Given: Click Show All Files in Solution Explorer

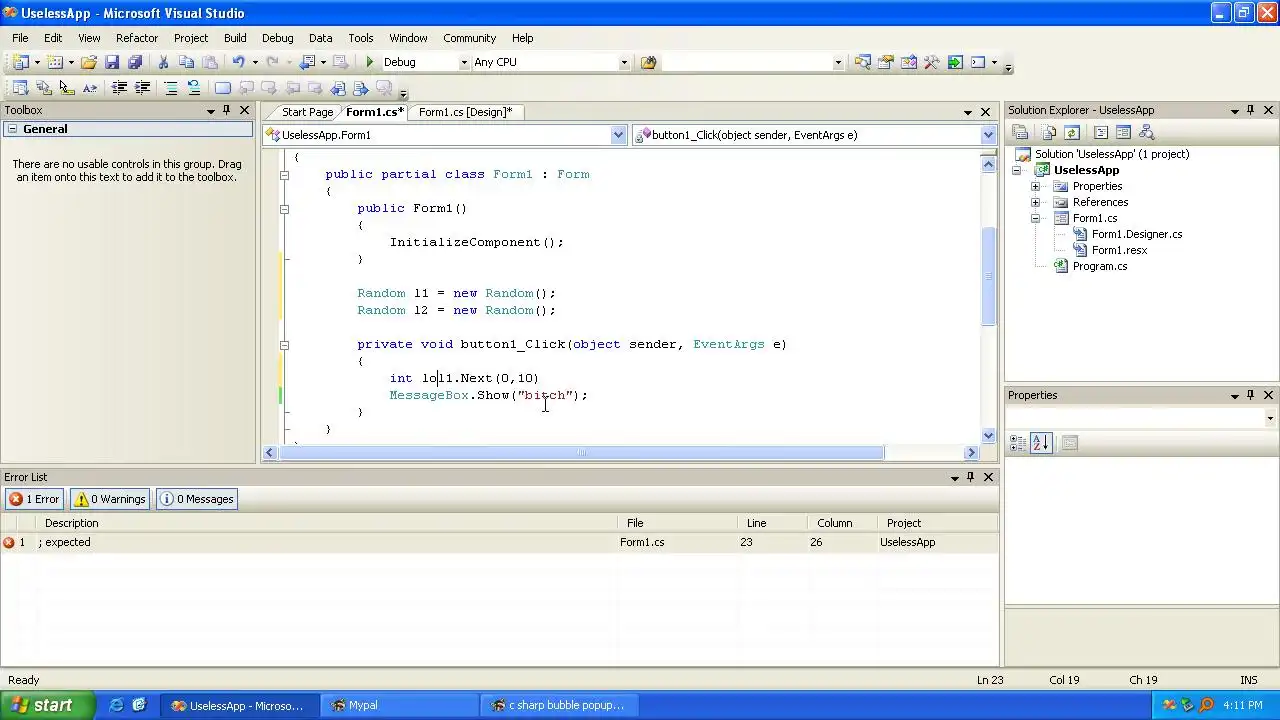Looking at the screenshot, I should [1048, 132].
